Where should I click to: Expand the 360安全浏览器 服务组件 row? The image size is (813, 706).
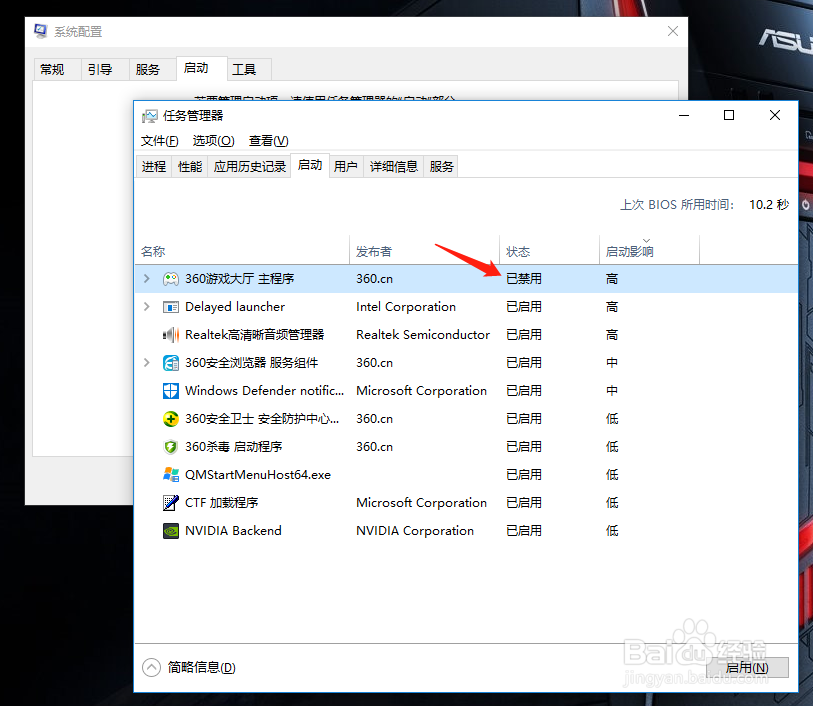[147, 363]
